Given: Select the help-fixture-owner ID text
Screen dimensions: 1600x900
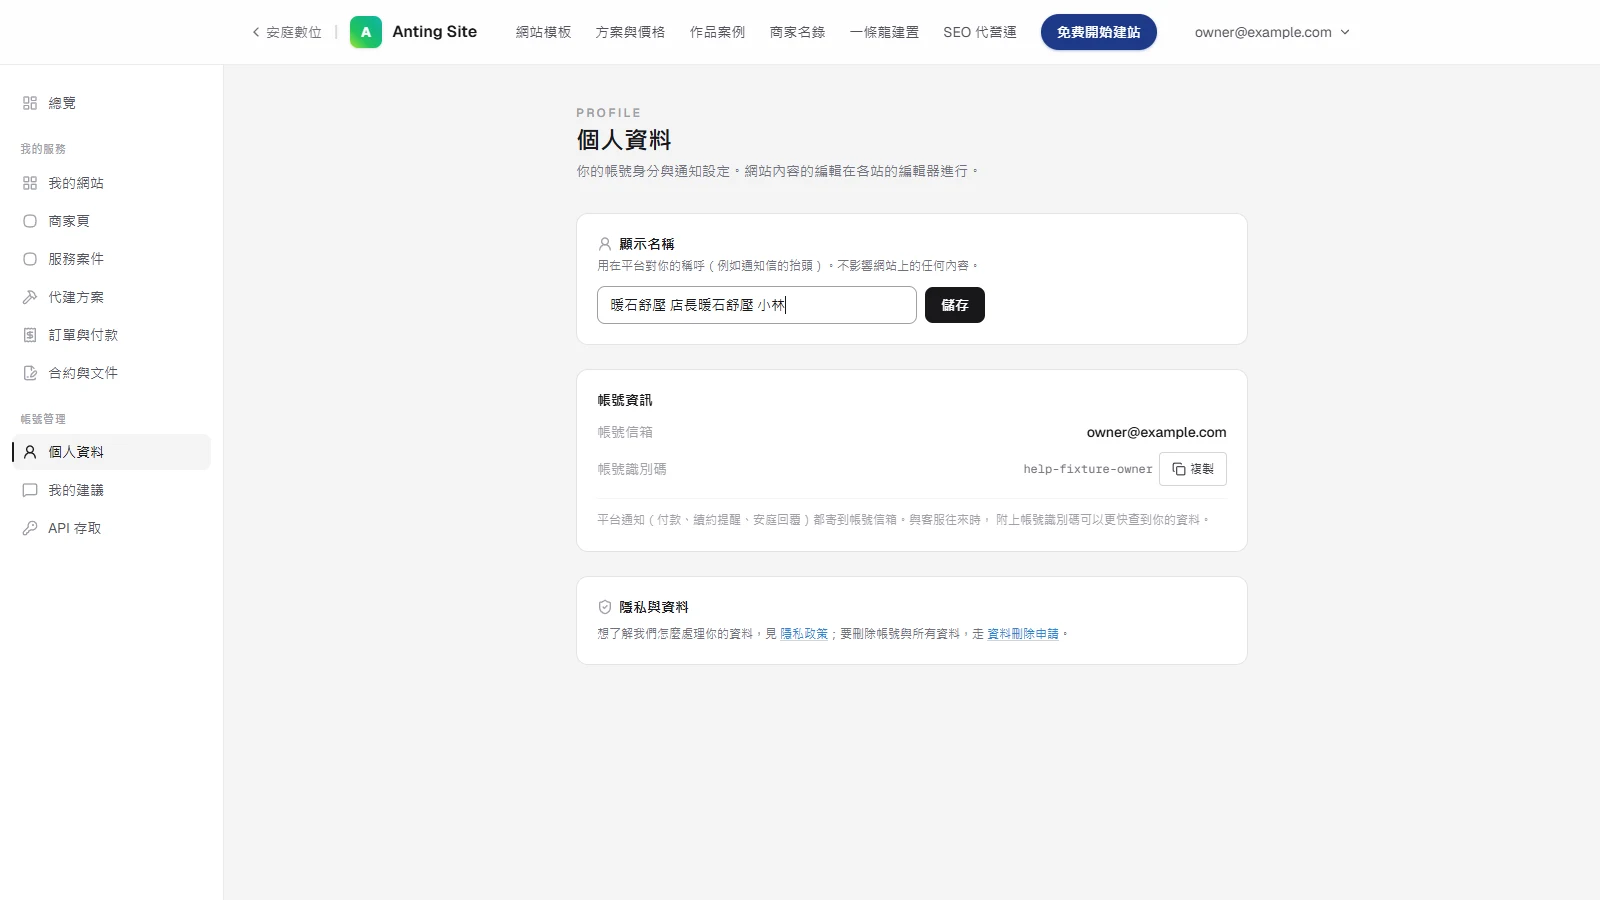Looking at the screenshot, I should pos(1088,469).
